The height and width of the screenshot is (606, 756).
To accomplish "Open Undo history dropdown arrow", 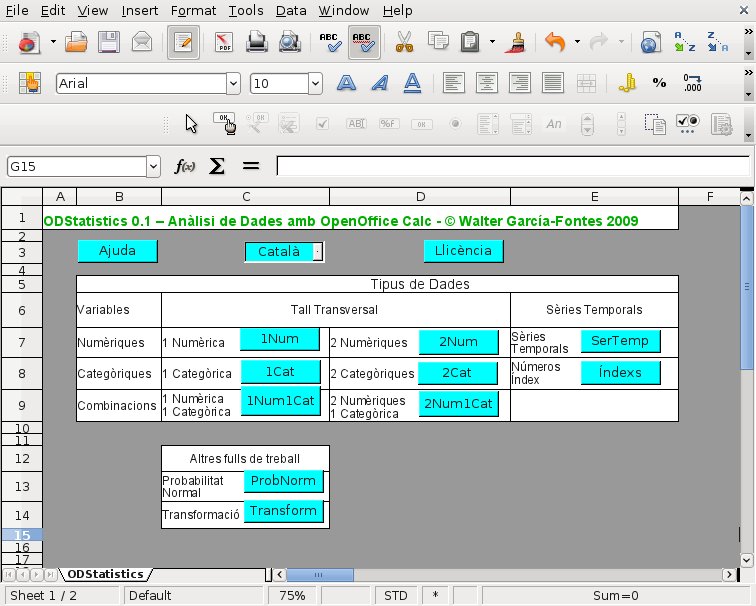I will [577, 42].
